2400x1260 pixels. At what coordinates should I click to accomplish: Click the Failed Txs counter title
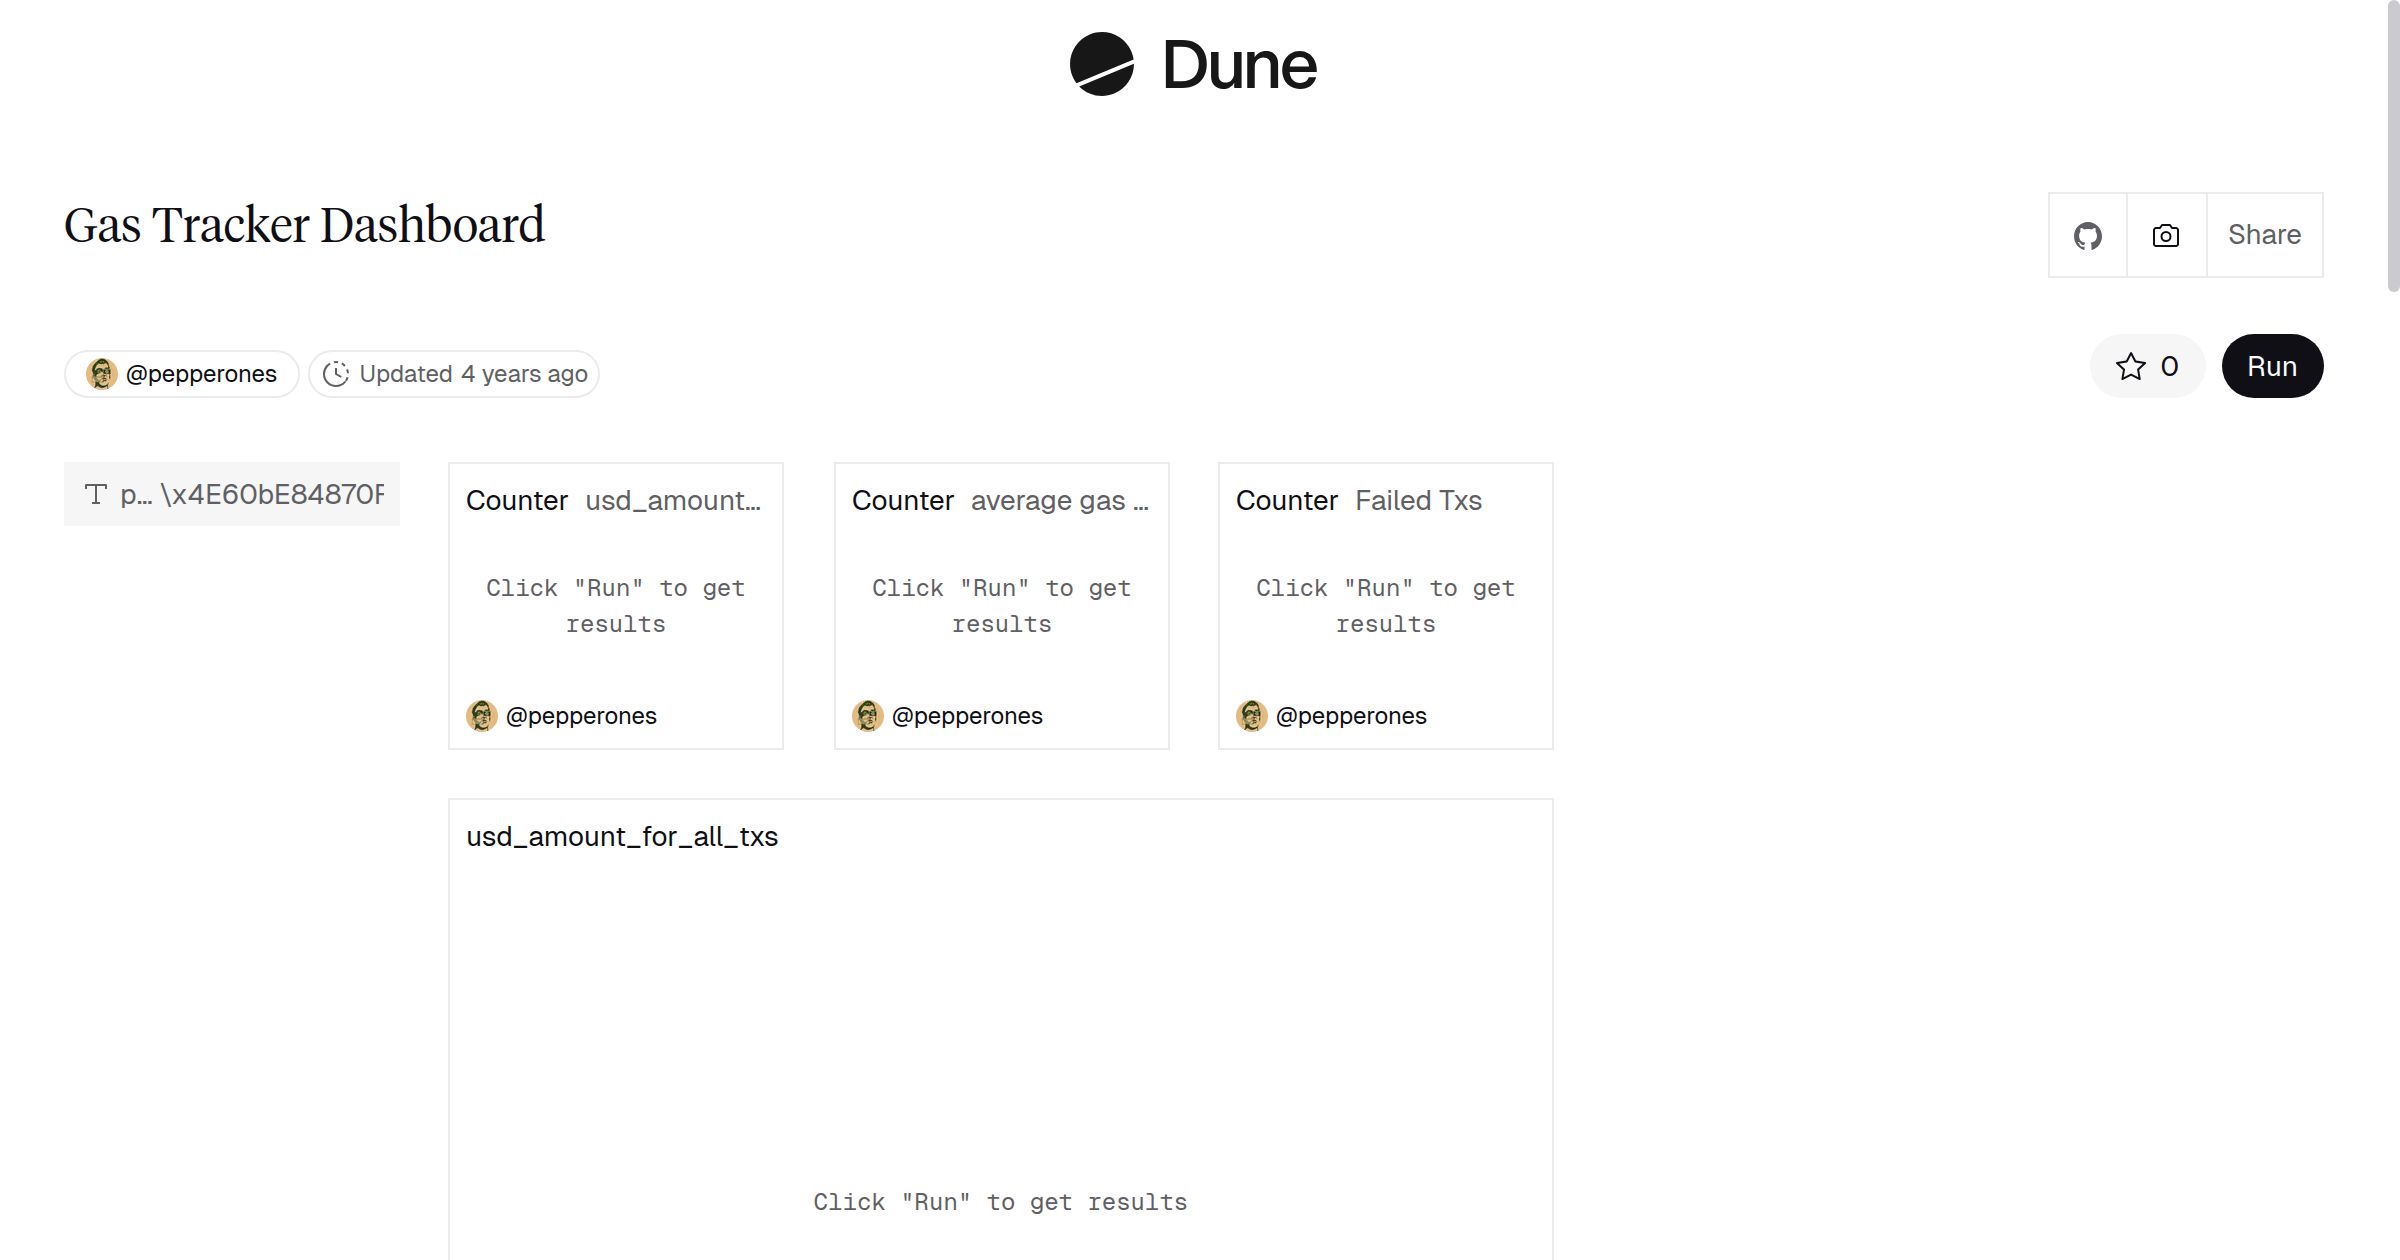[1417, 500]
